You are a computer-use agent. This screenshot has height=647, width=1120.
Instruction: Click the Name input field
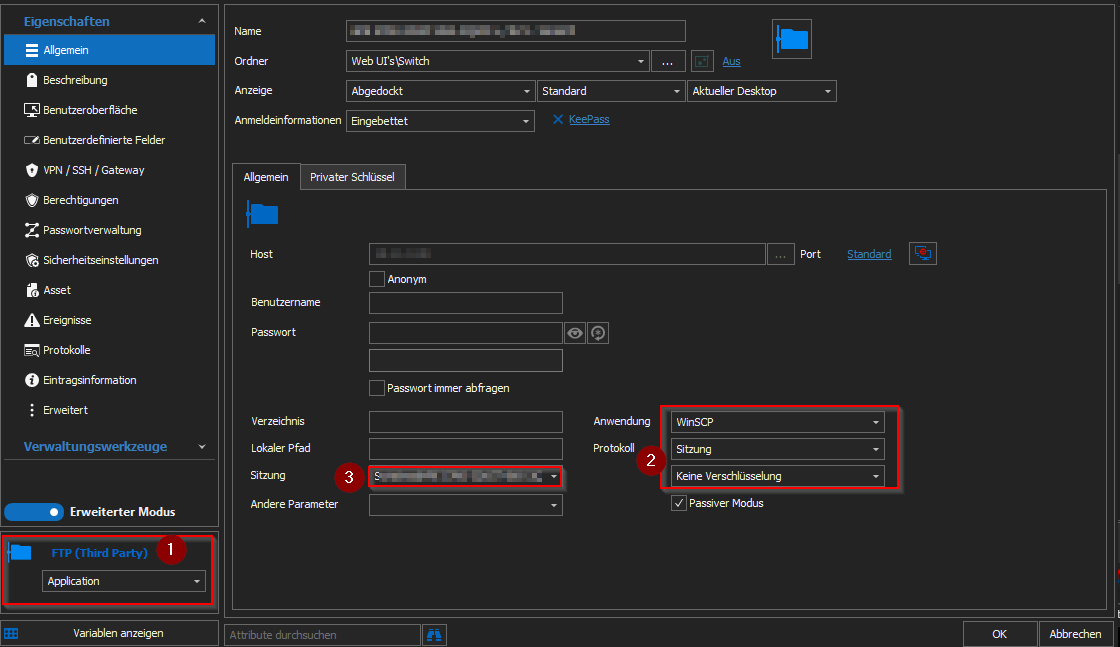click(x=516, y=31)
